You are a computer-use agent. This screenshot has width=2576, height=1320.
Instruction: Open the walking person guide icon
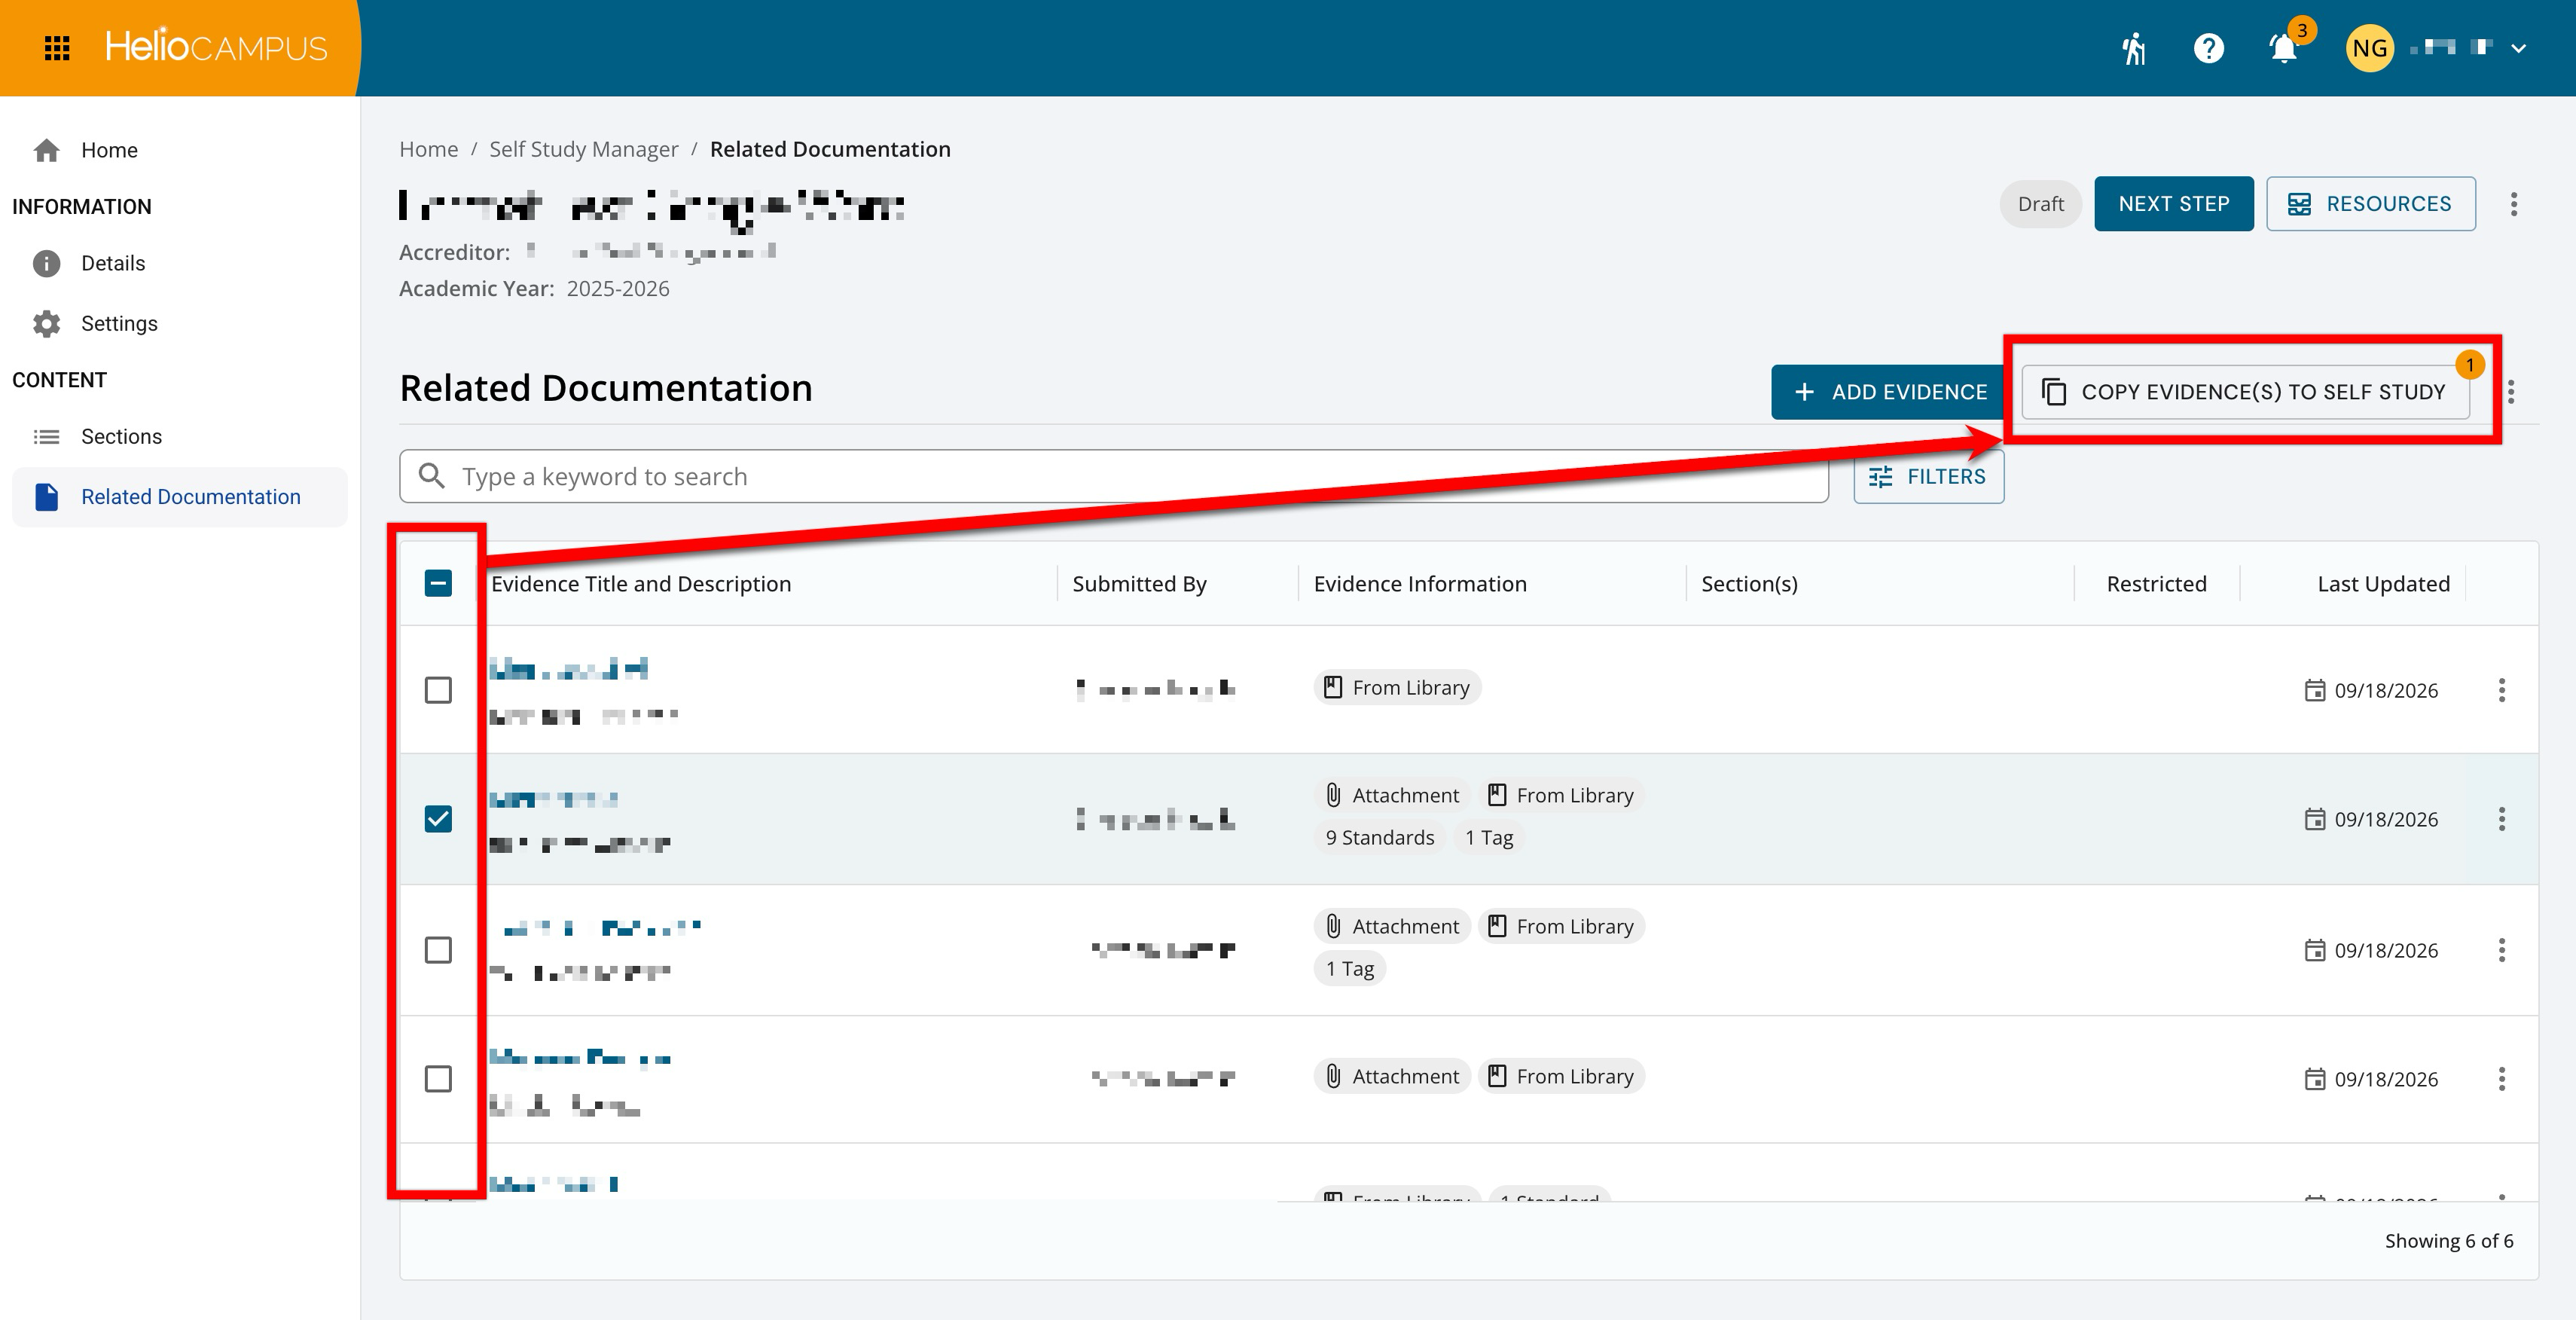[x=2134, y=48]
